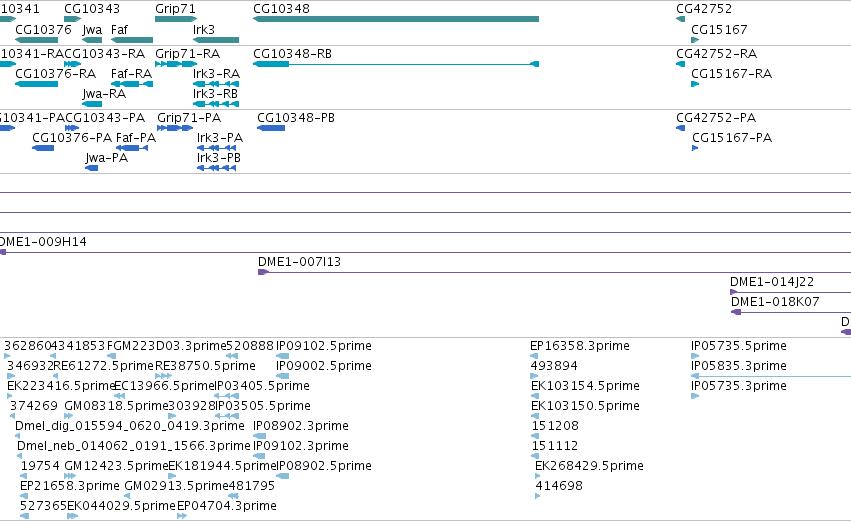Viewport: 851px width, 521px height.
Task: Click EST IP05735.3prime
Action: [739, 386]
